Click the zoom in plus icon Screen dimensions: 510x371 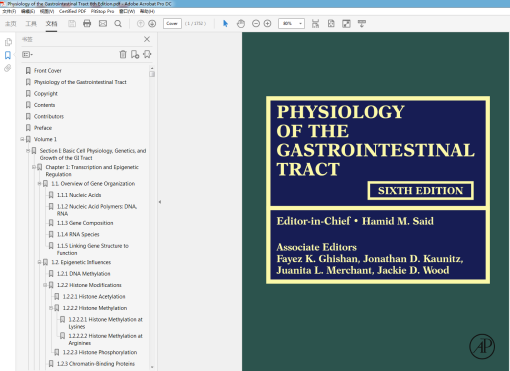coord(267,24)
